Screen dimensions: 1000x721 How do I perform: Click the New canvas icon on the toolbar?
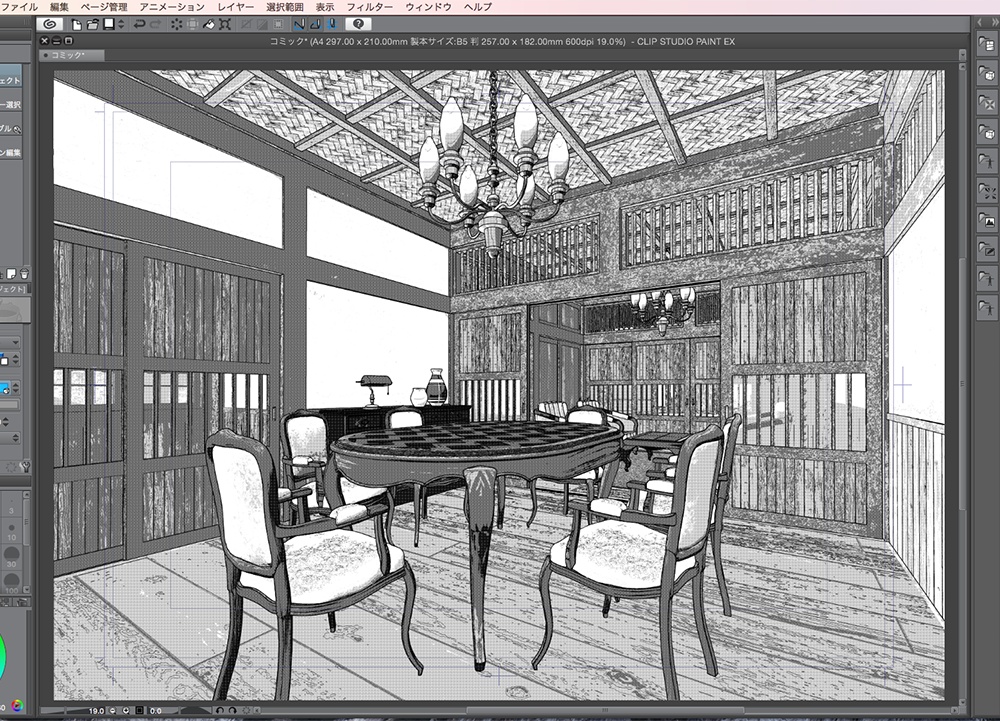(76, 28)
